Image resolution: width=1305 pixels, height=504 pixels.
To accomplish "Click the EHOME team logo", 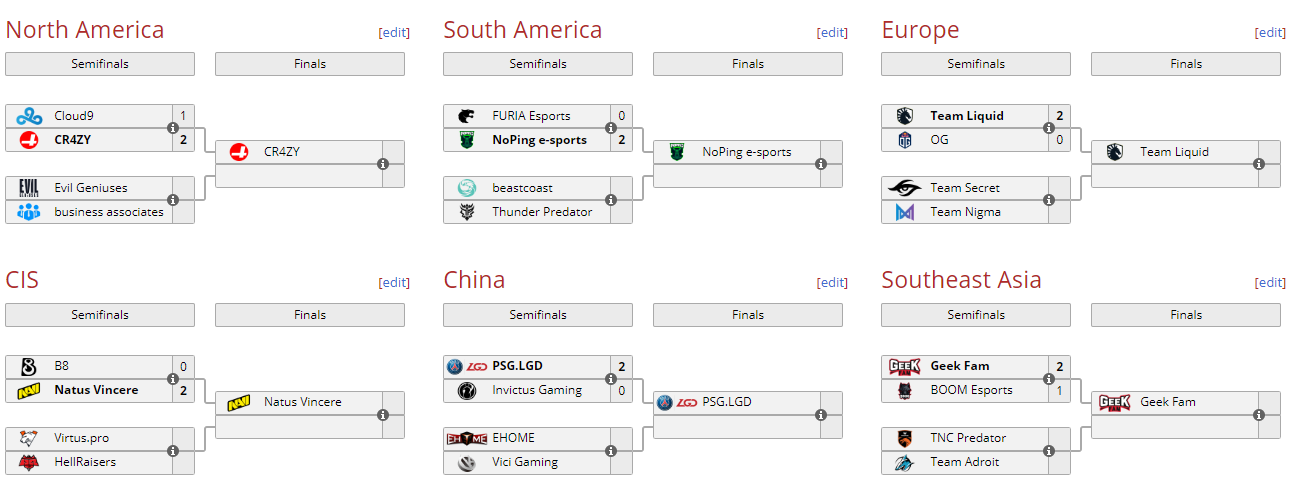I will coord(467,438).
